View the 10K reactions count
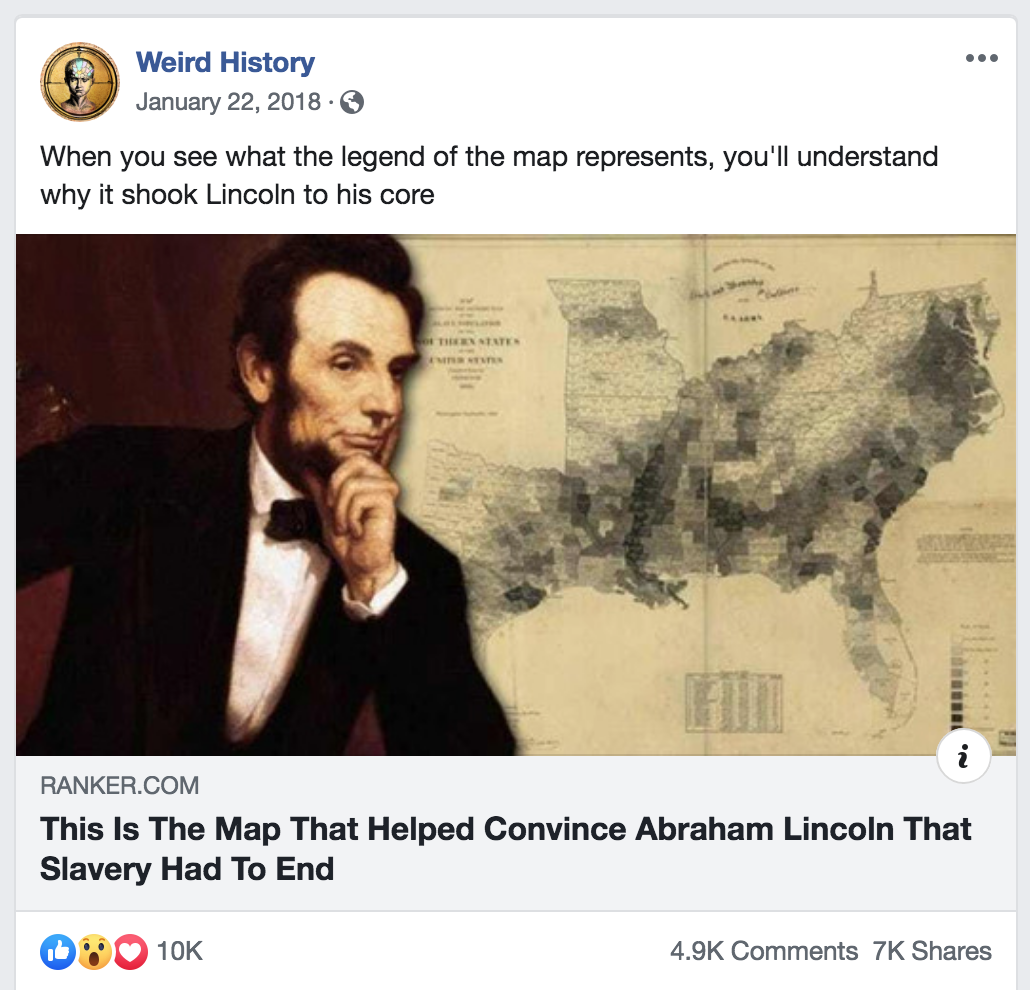 (x=179, y=951)
